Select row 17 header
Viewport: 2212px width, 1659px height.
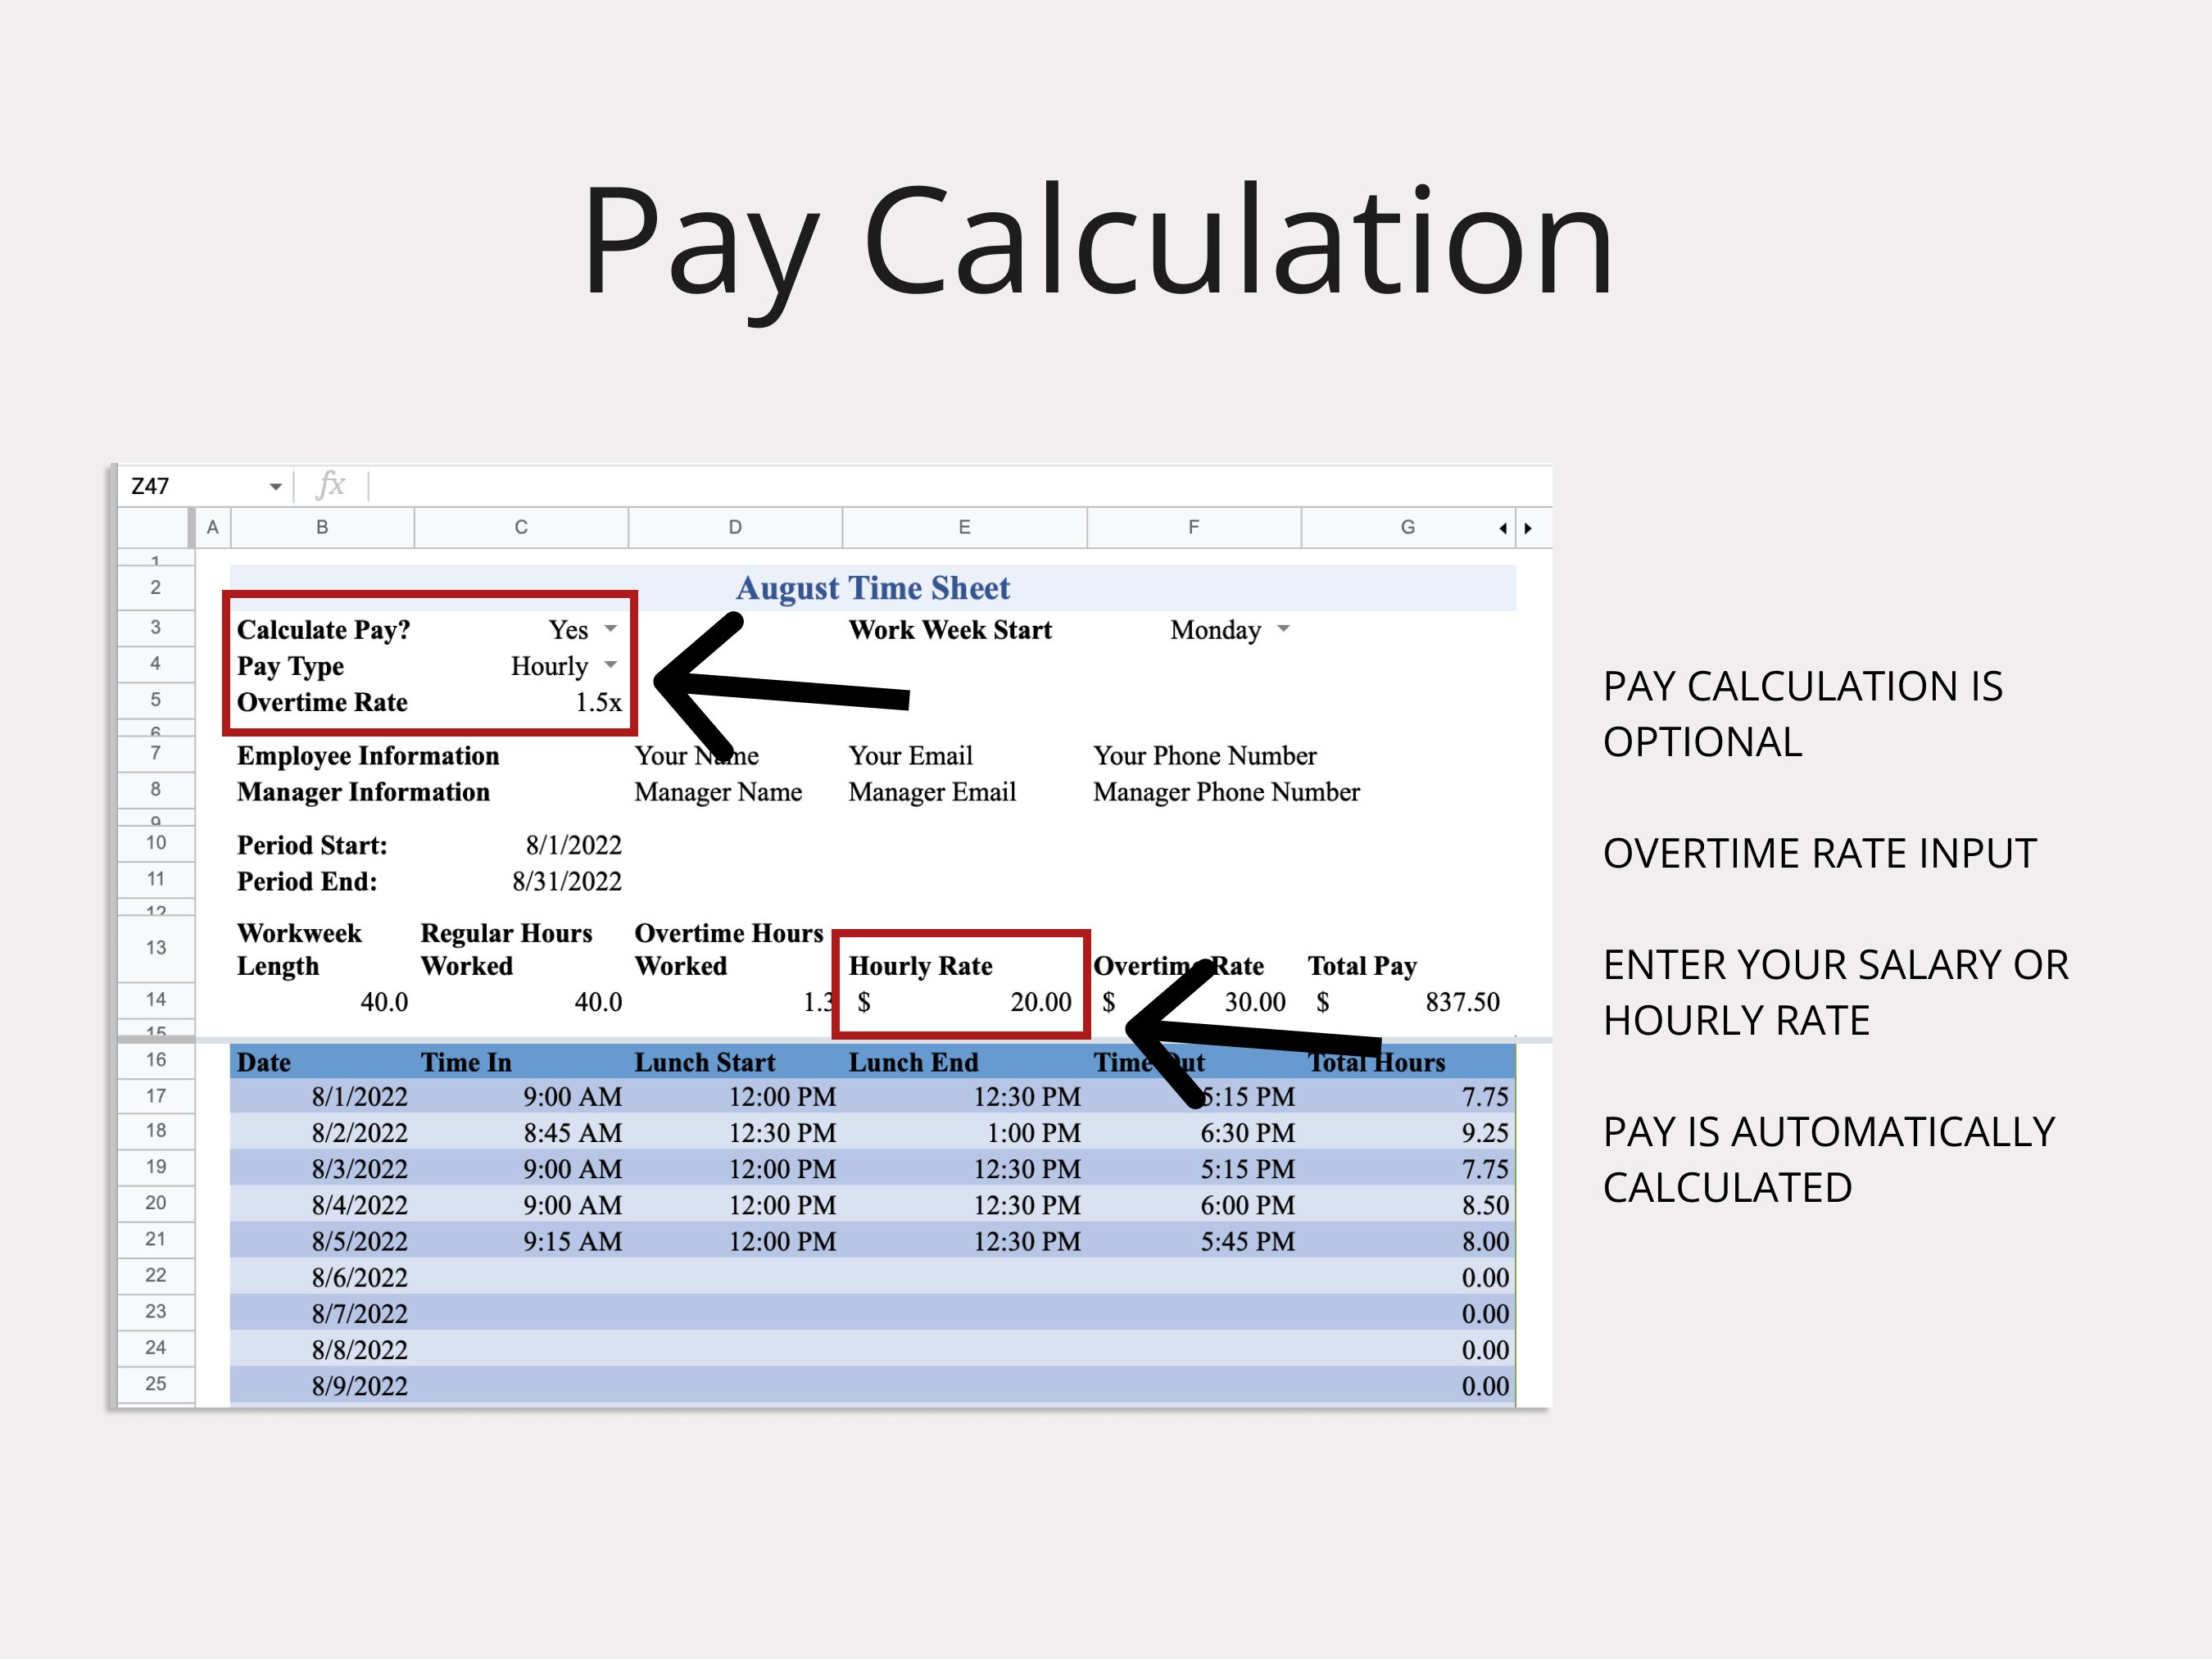(x=156, y=1096)
